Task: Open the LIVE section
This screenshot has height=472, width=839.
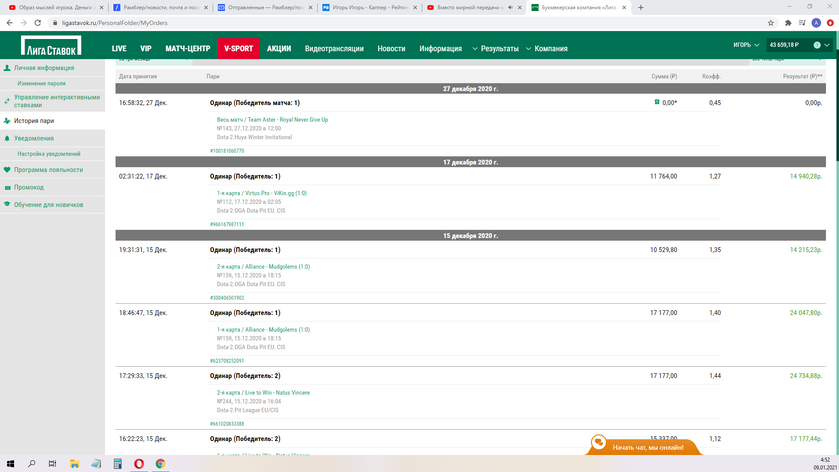Action: coord(119,49)
